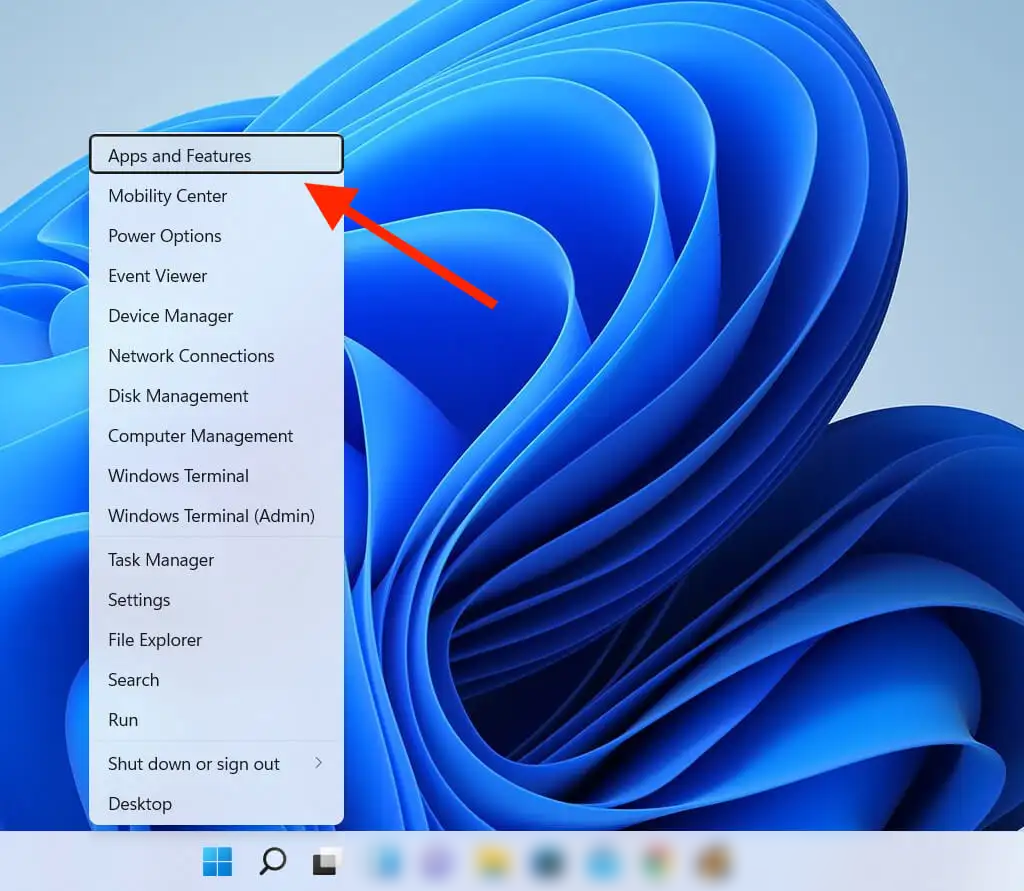
Task: Select Settings in the context menu
Action: click(x=139, y=600)
